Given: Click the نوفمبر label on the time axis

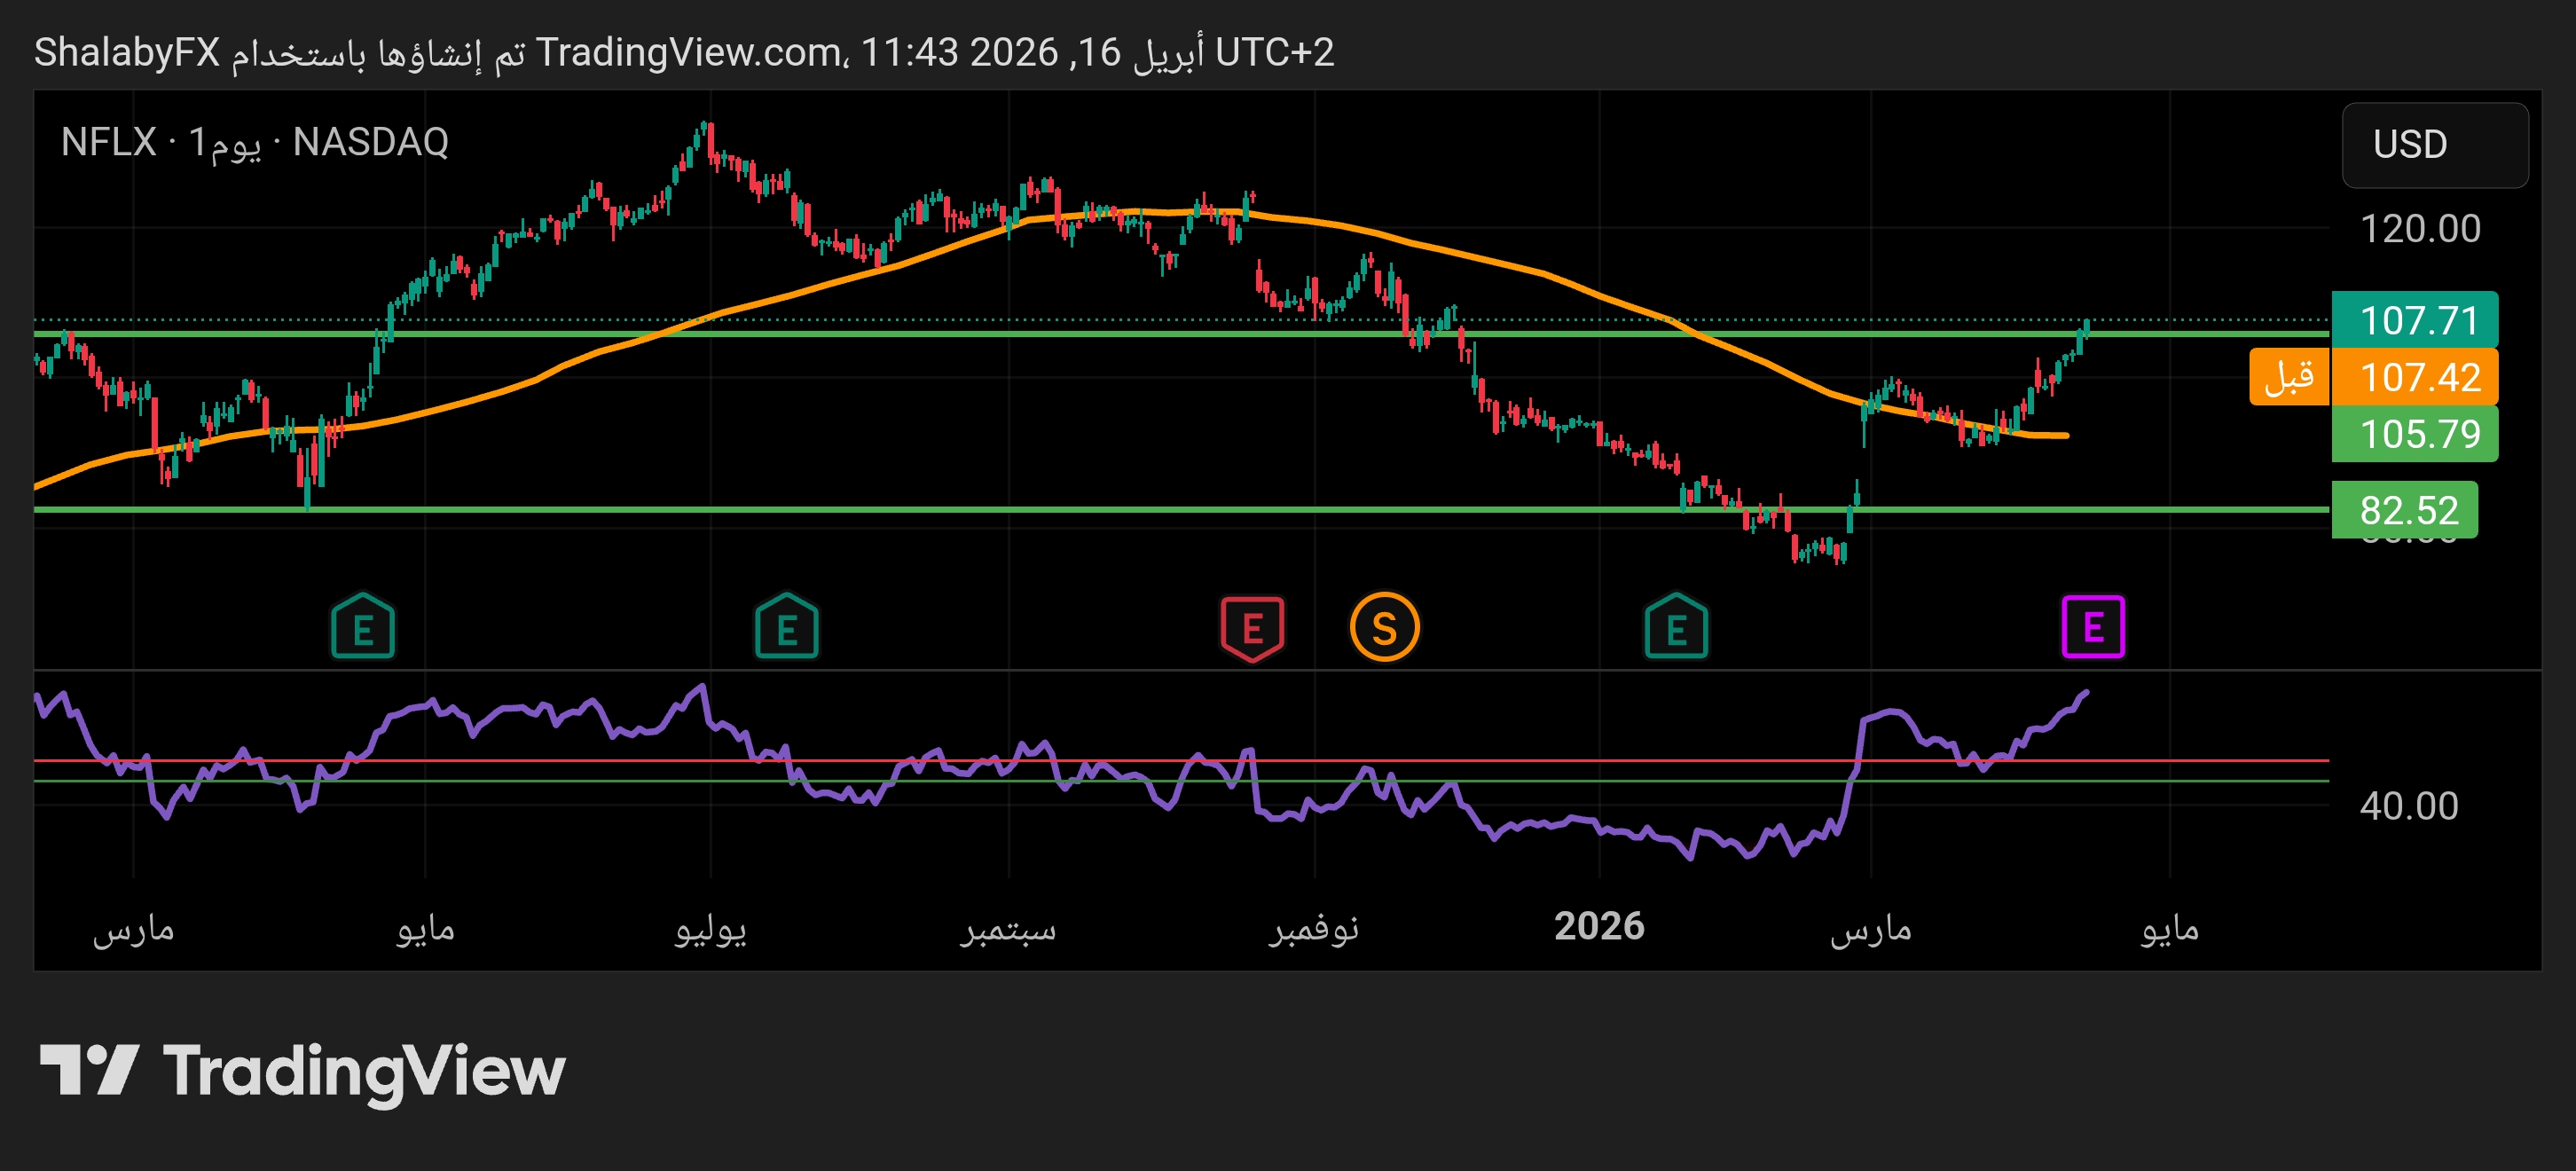Looking at the screenshot, I should coord(1314,928).
